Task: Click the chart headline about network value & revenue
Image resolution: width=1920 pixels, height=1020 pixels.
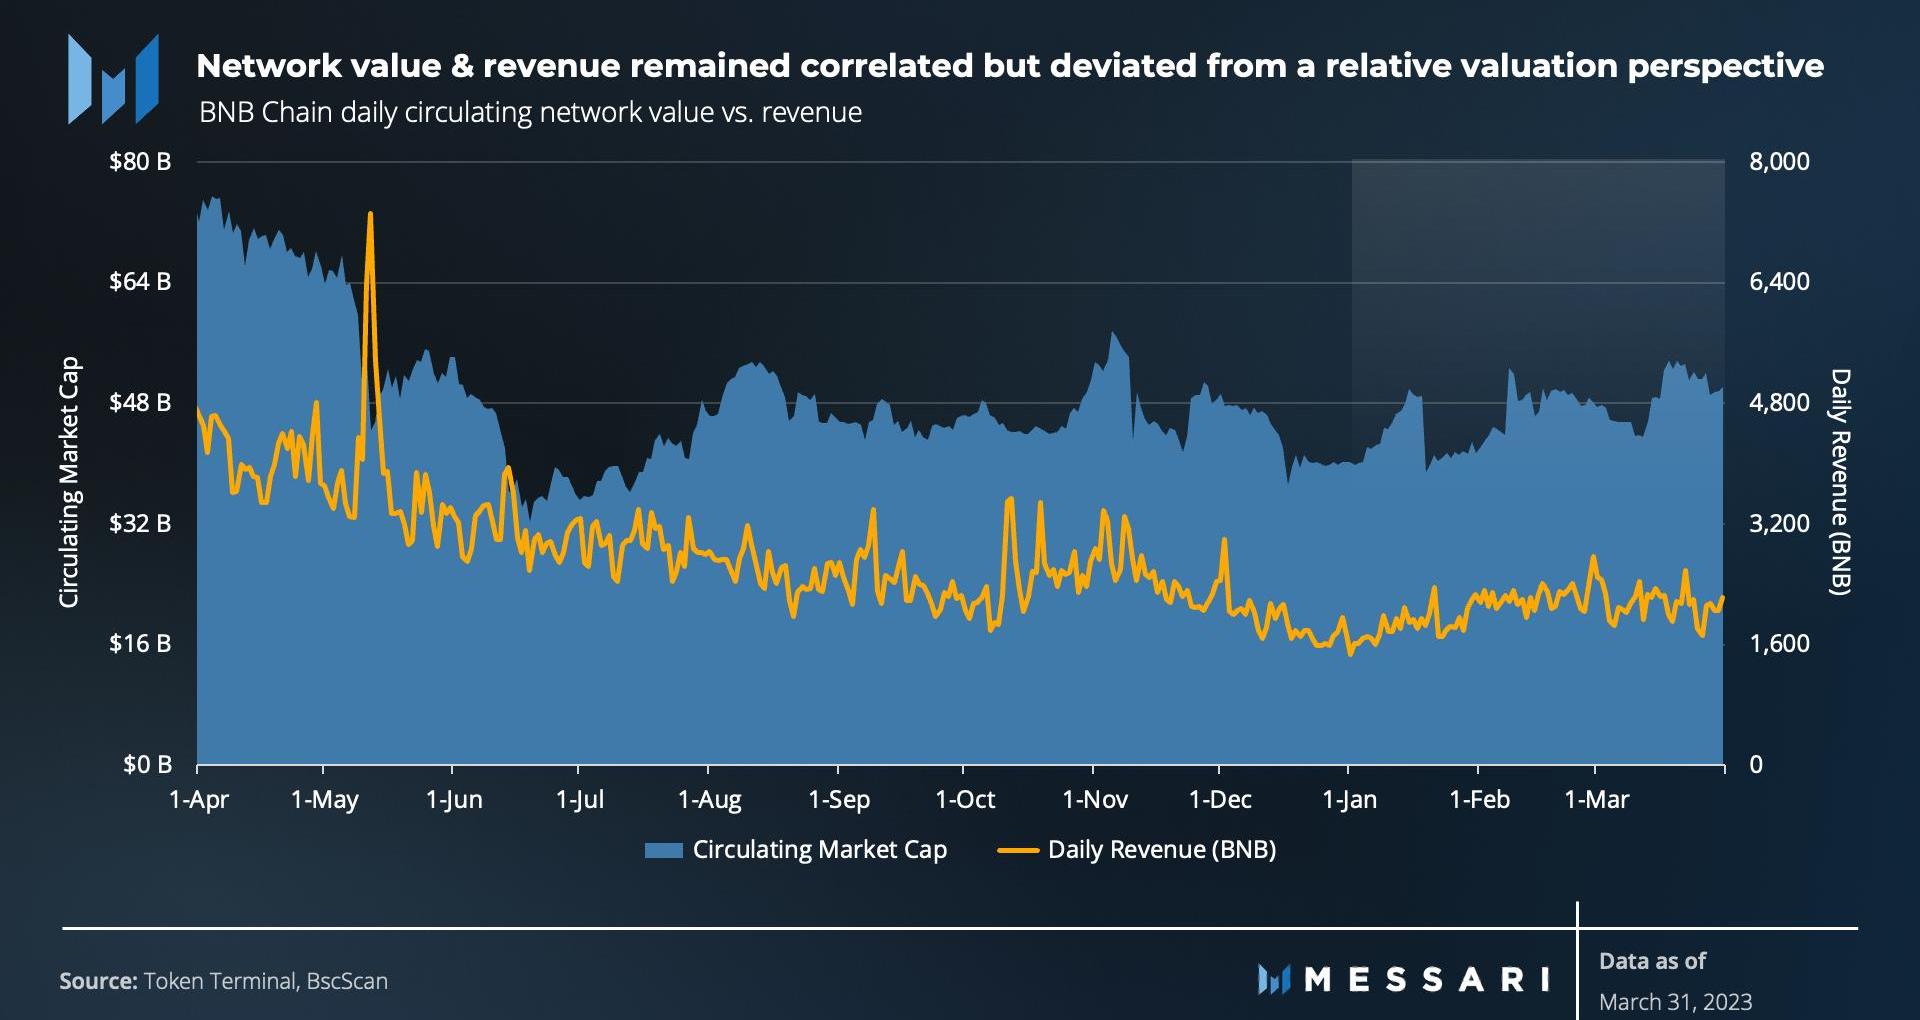Action: pos(1010,66)
